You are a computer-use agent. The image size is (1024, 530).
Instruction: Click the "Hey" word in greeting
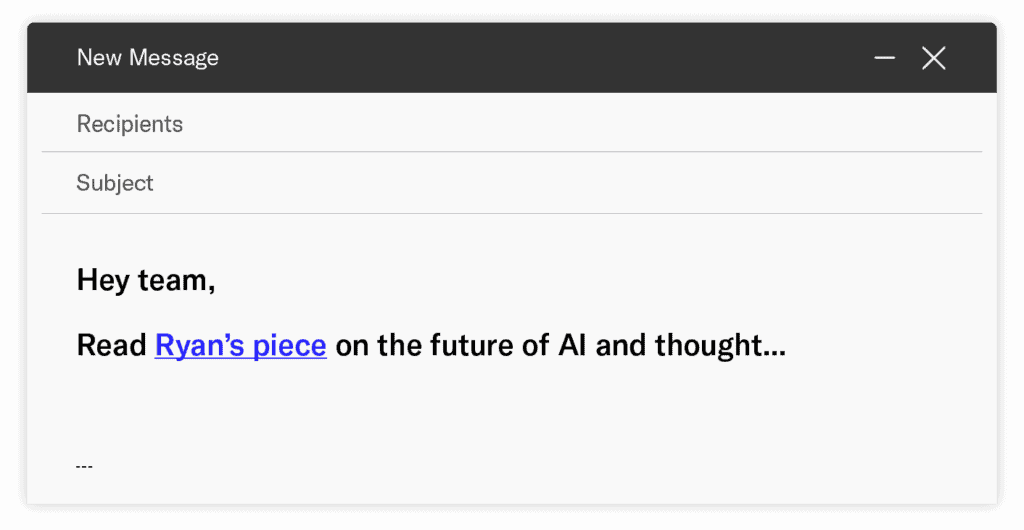(x=103, y=281)
